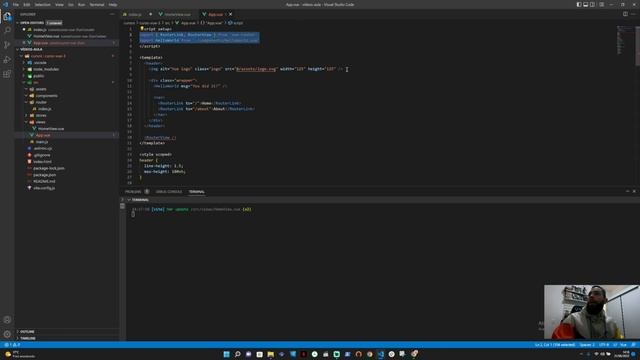640x360 pixels.
Task: Open package.json in the explorer
Action: [44, 175]
